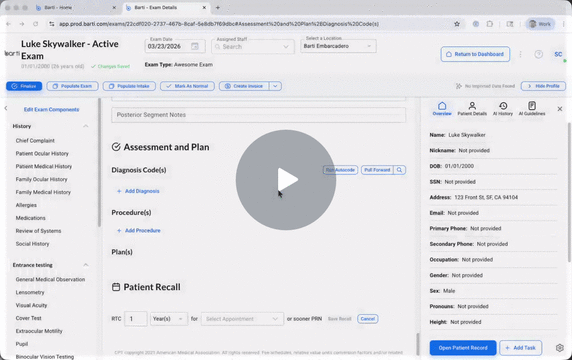Play the video overlay
Image resolution: width=572 pixels, height=360 pixels.
pos(286,180)
